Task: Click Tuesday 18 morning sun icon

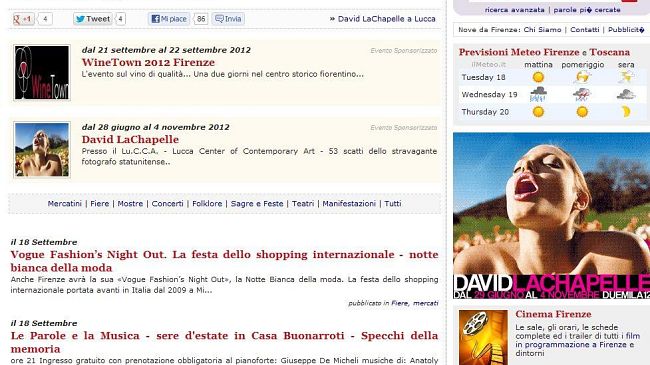Action: (x=538, y=77)
